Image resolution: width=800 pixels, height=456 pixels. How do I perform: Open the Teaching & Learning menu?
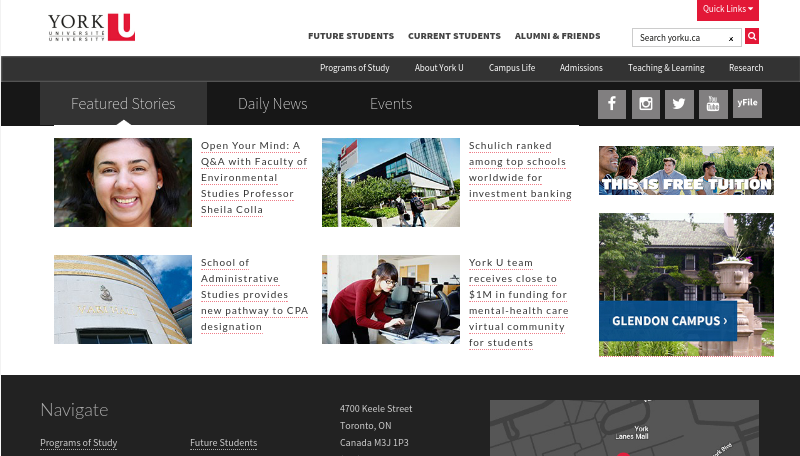[x=666, y=68]
